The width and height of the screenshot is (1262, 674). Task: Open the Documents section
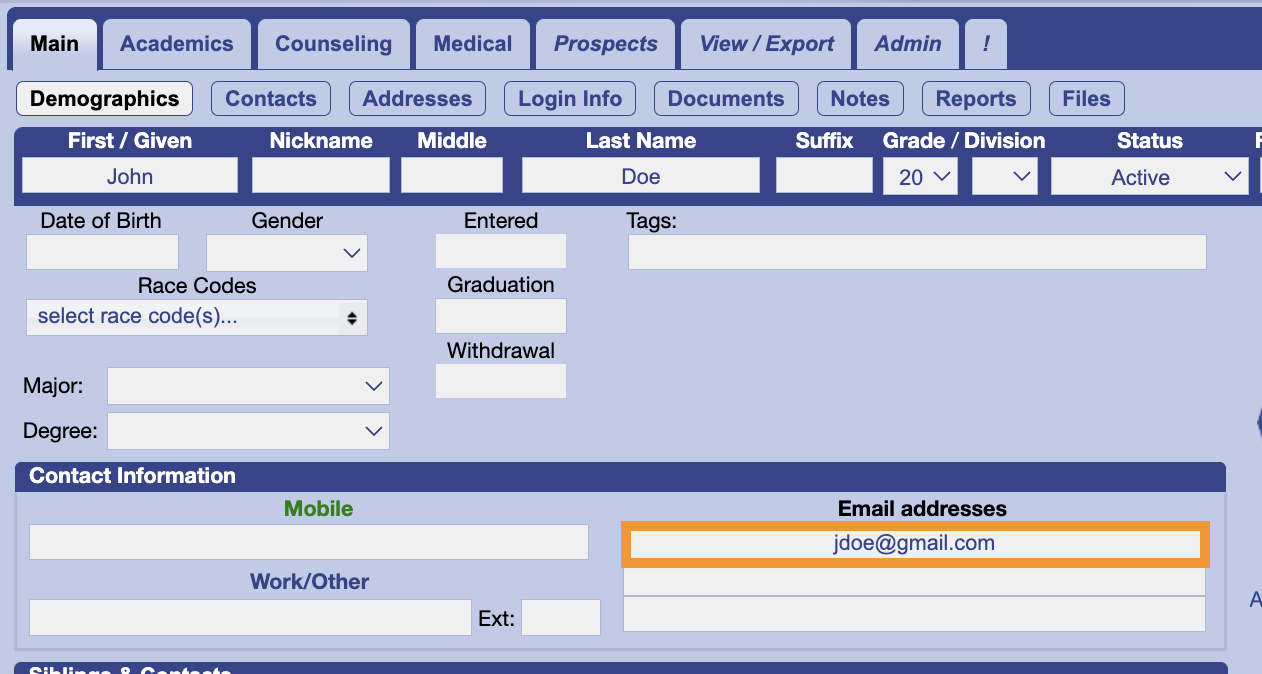pos(725,99)
